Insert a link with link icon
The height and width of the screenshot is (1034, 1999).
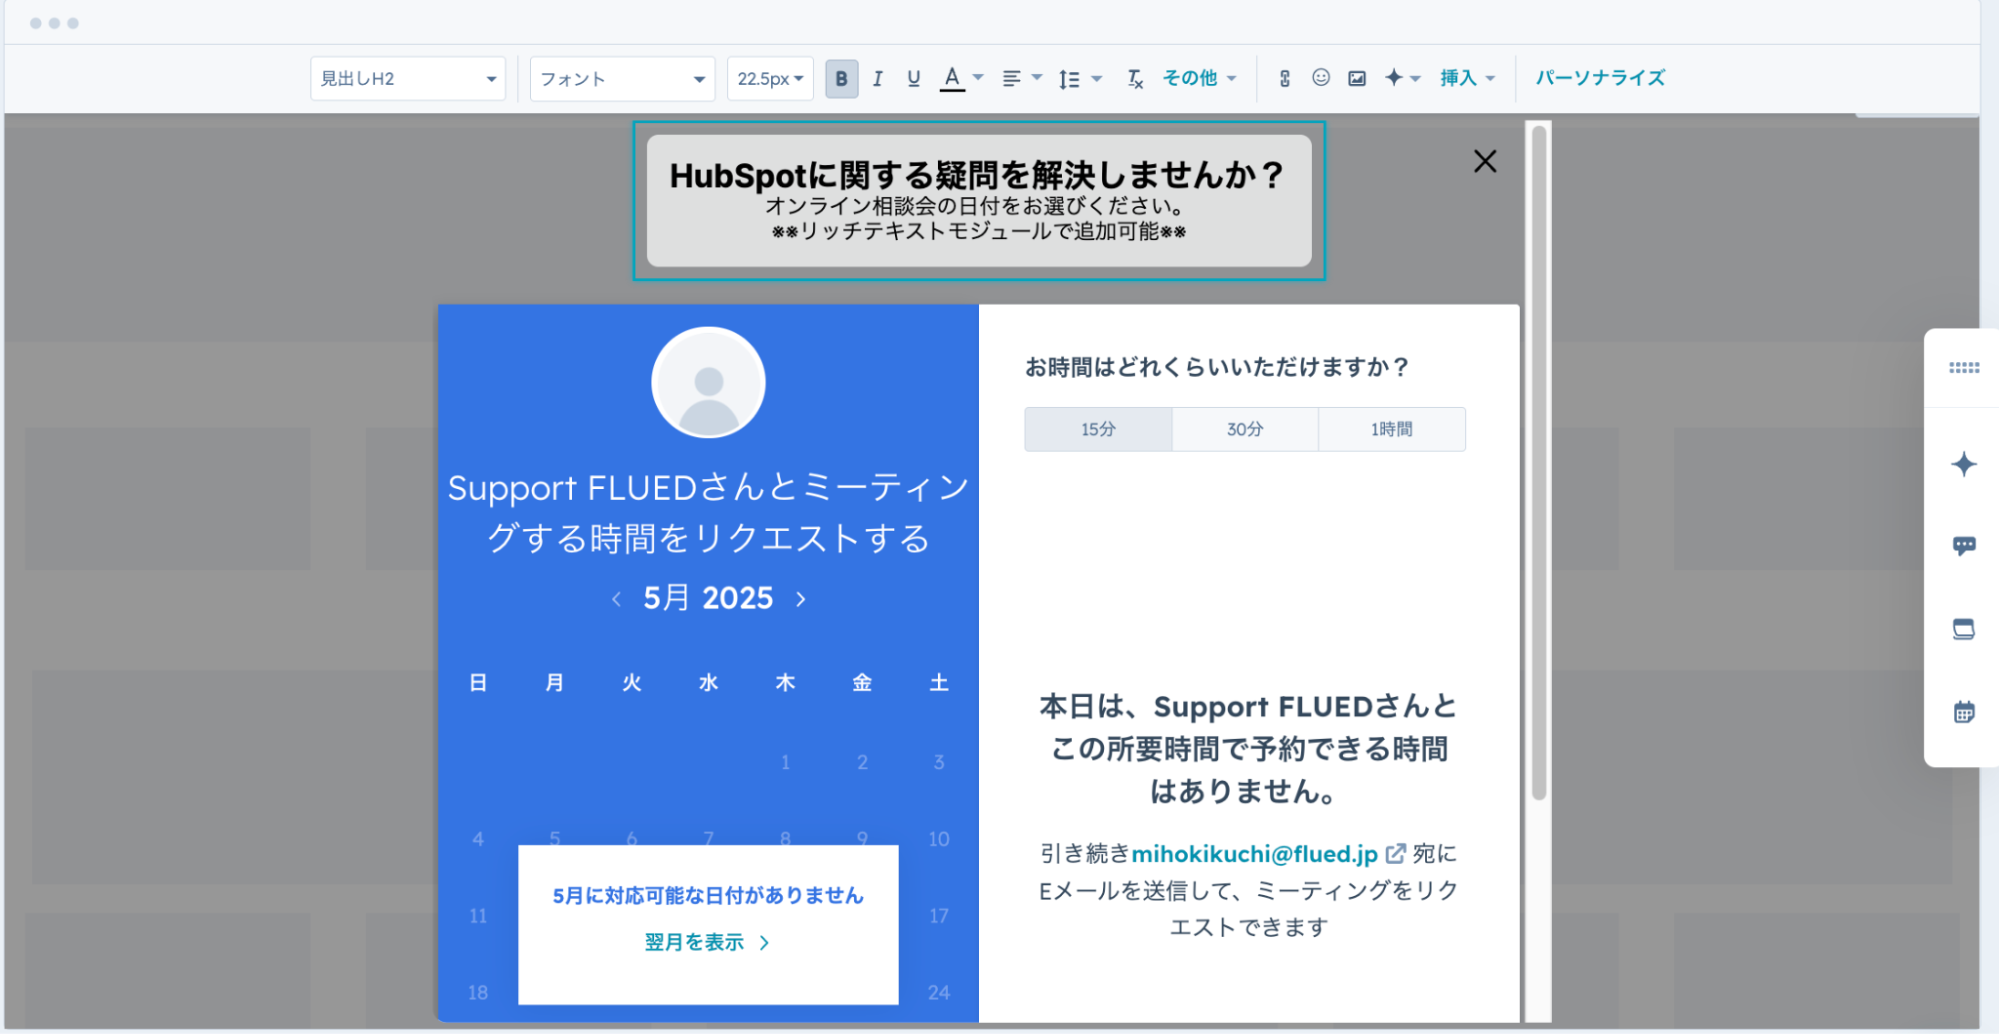1285,78
